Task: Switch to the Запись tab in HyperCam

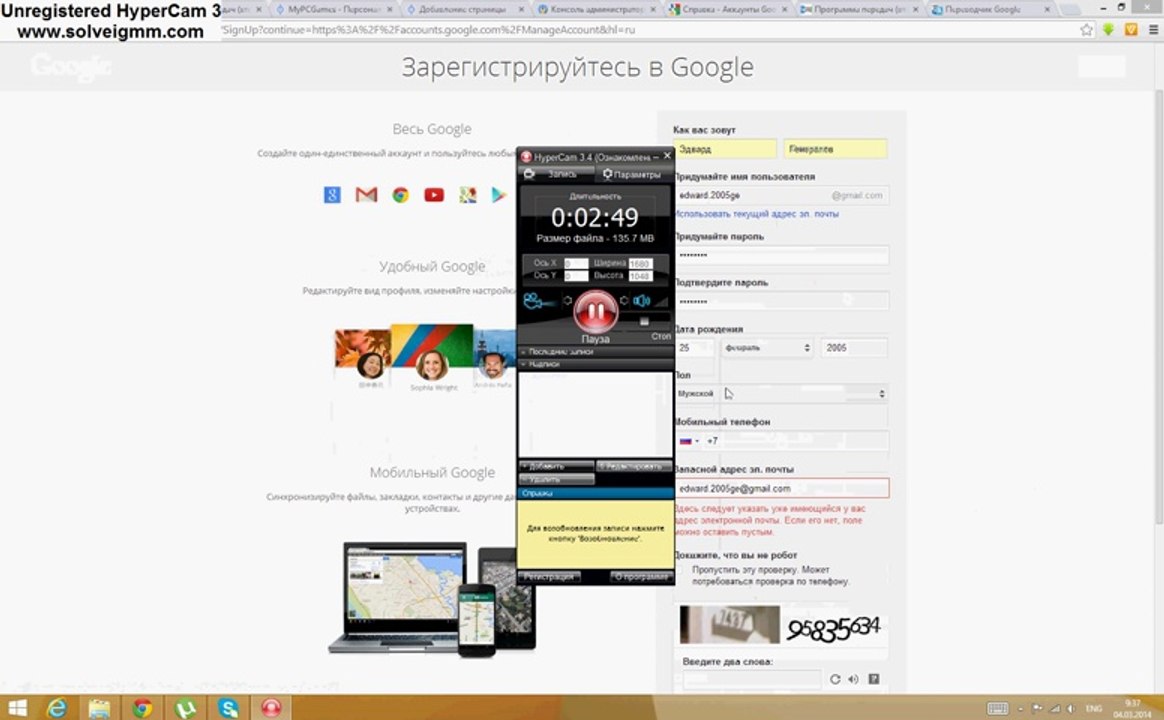Action: (557, 174)
